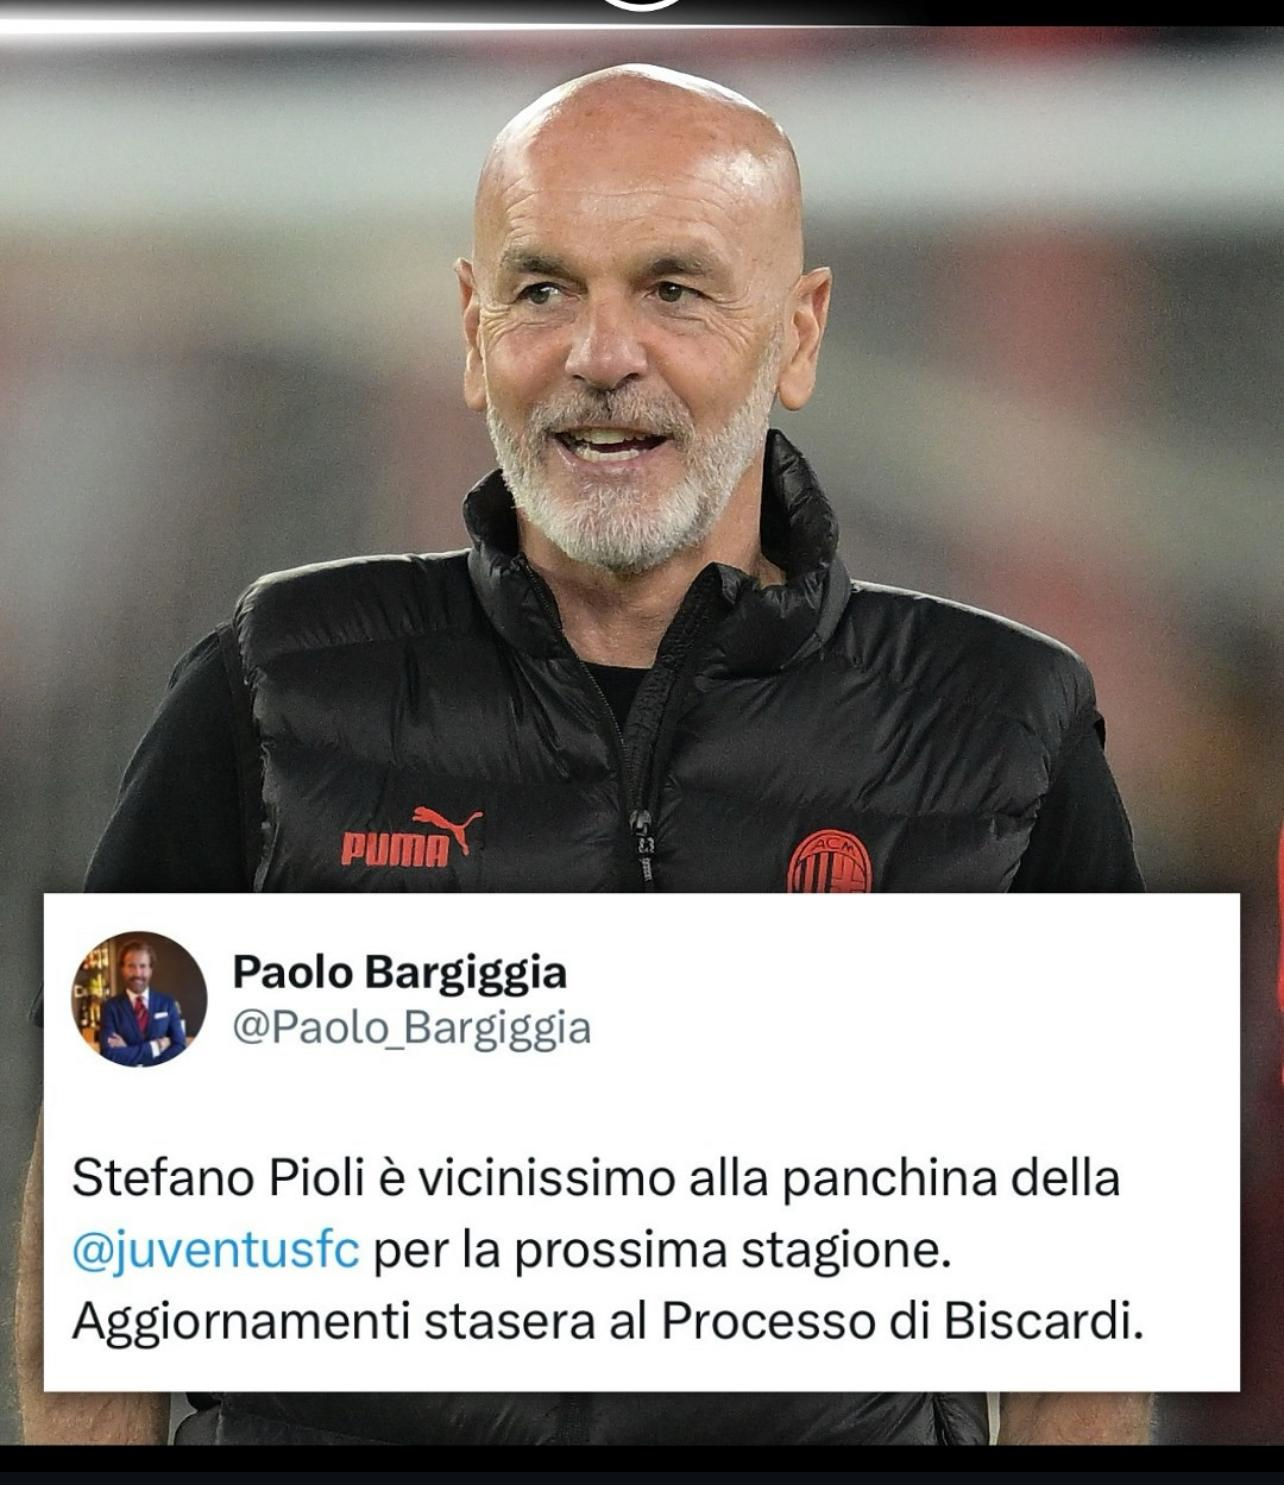Select the display name "Paolo Bargiggia"
The image size is (1284, 1485).
coord(399,972)
